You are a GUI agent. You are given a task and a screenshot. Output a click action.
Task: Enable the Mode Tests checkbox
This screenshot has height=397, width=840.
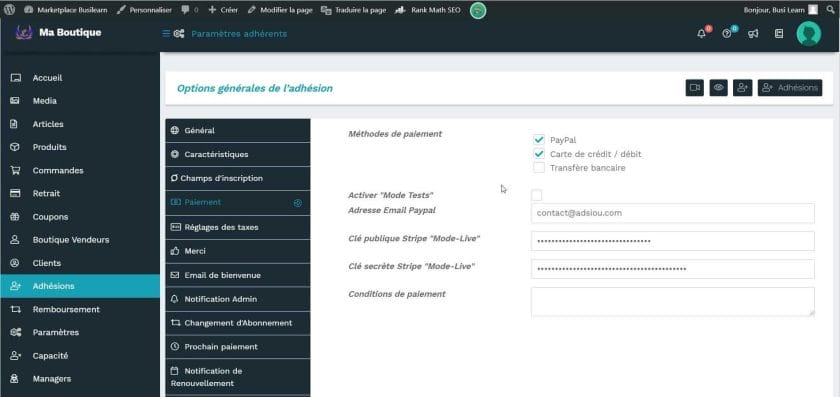coord(536,195)
